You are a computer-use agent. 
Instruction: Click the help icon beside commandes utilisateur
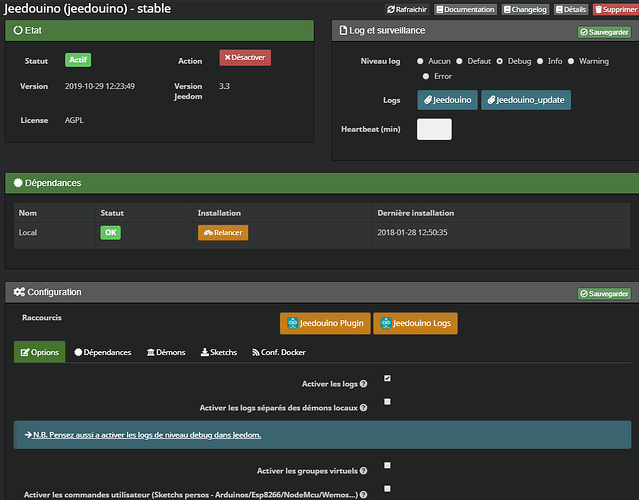click(364, 495)
